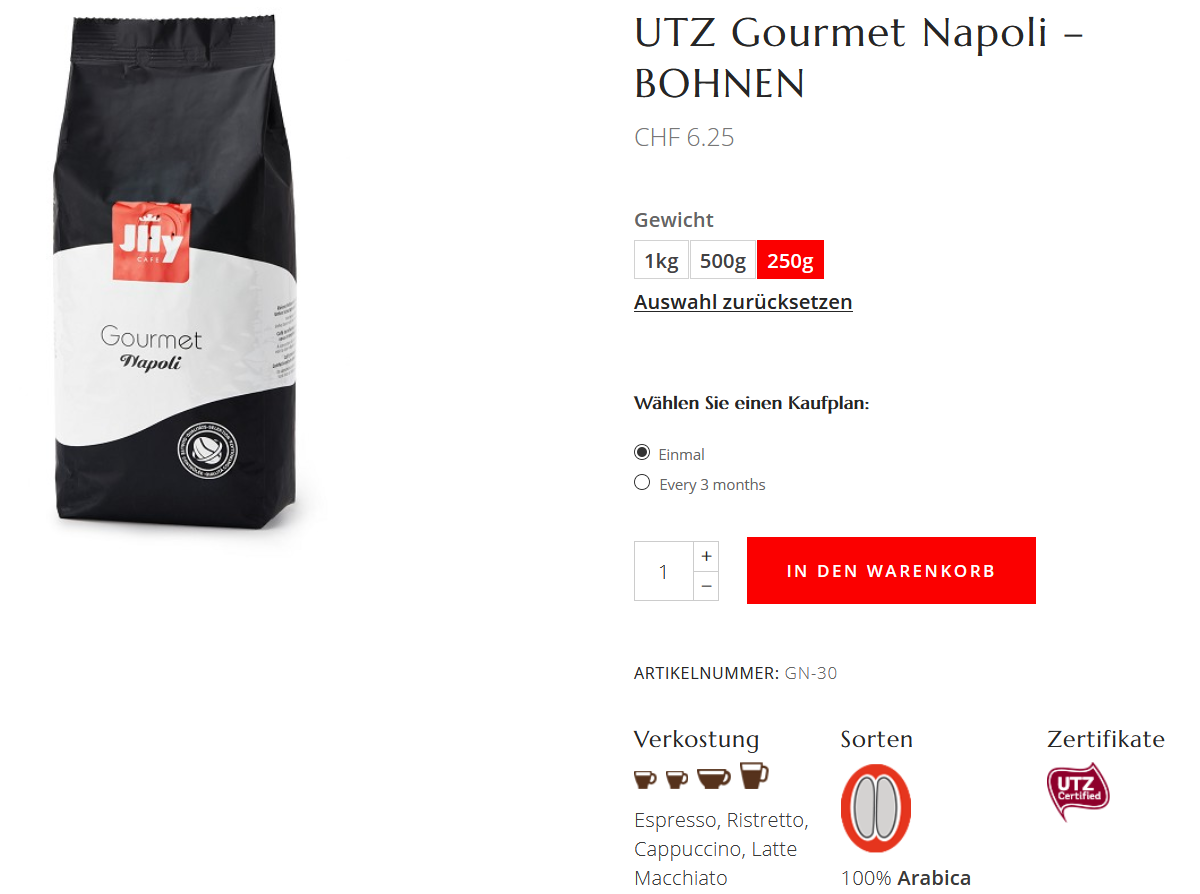Click the red Arabica coffee bean icon

click(x=876, y=808)
